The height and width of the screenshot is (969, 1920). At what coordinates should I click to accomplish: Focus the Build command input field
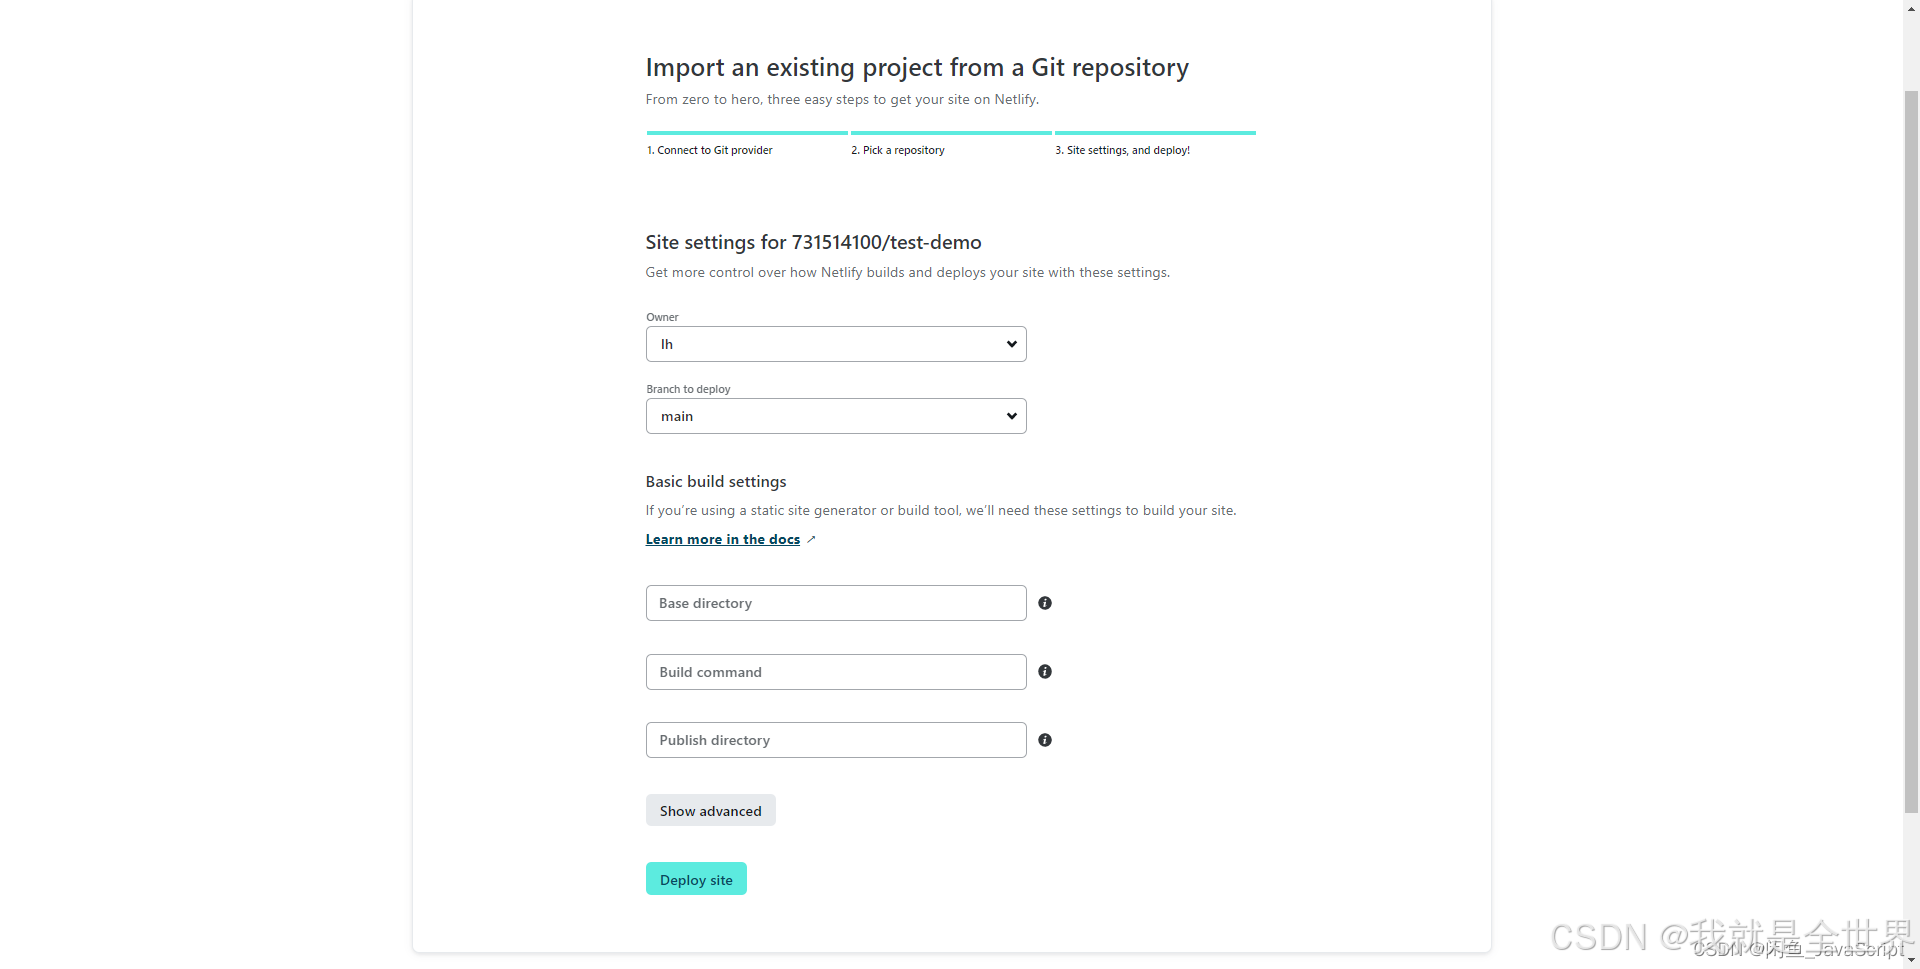tap(836, 672)
